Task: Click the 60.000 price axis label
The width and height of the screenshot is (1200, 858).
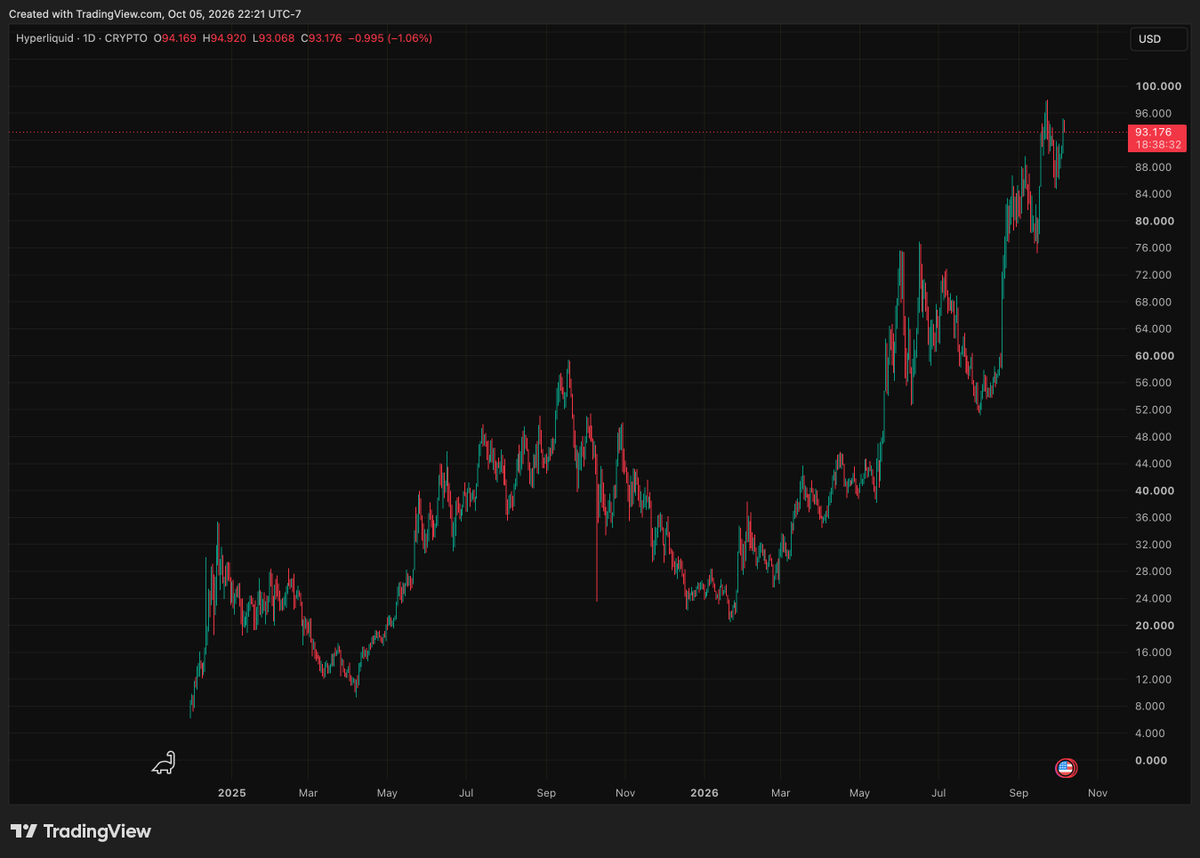Action: (1157, 356)
